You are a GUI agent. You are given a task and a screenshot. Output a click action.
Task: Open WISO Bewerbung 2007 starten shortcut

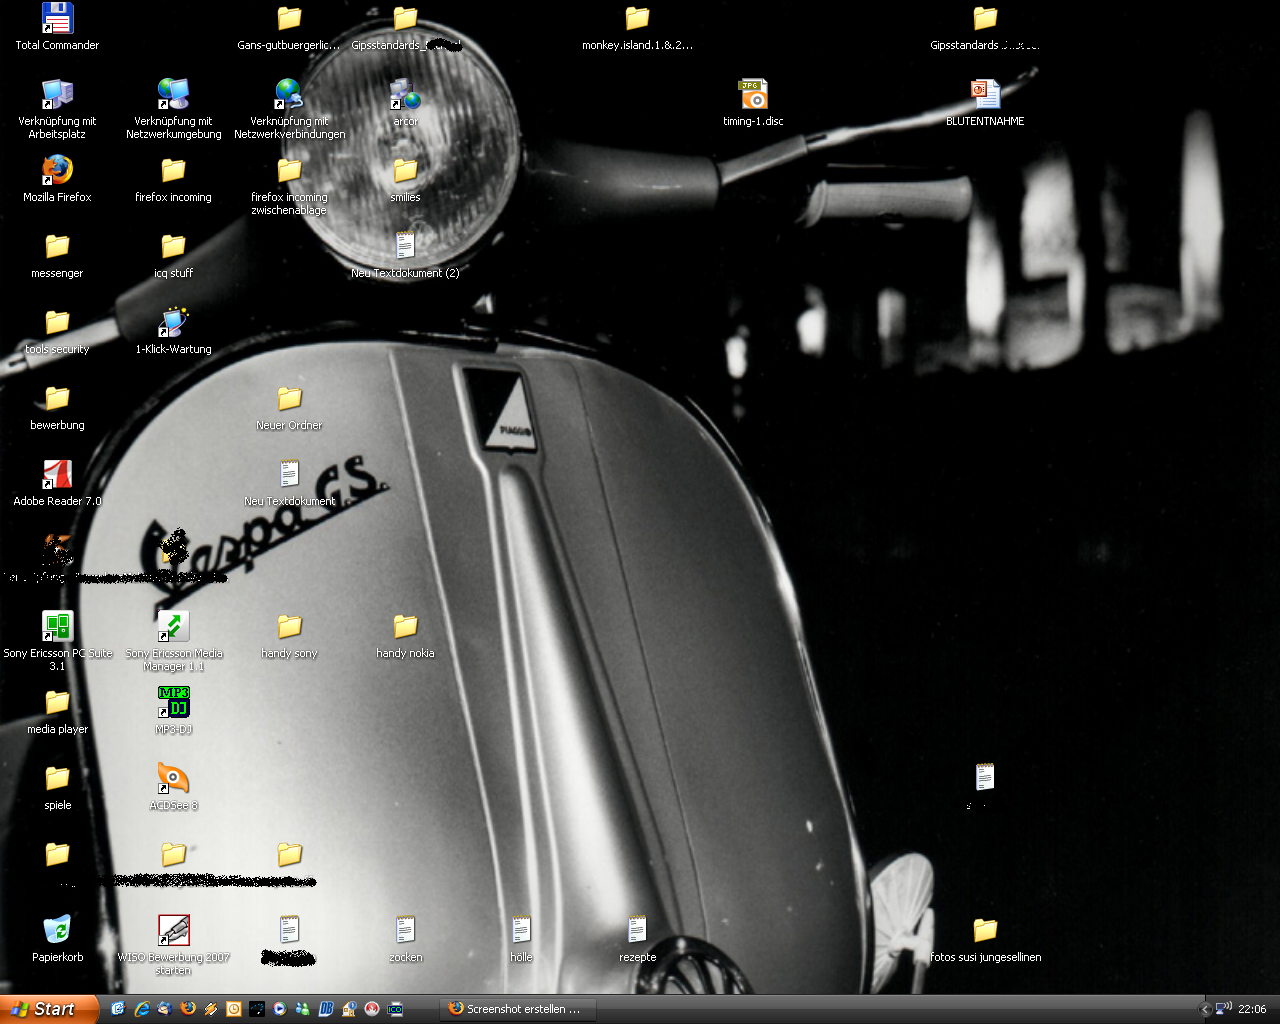[173, 931]
